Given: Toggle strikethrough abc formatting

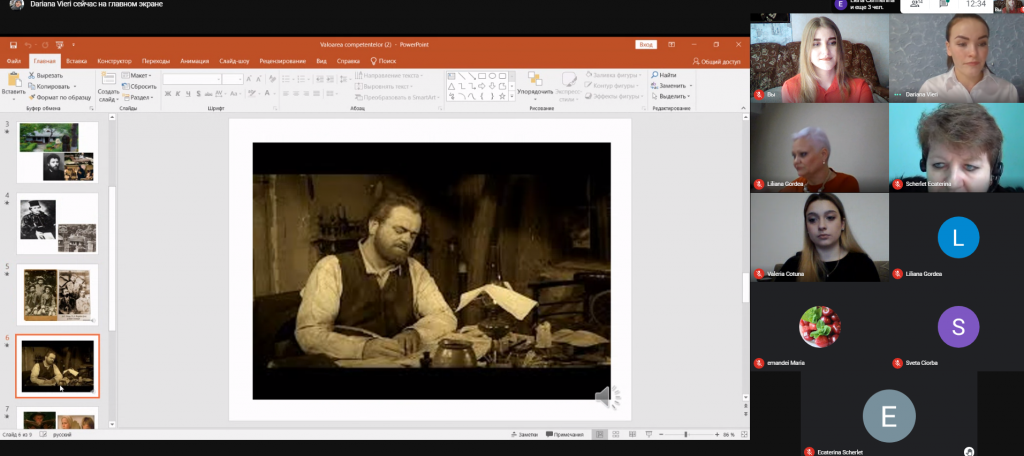Looking at the screenshot, I should pyautogui.click(x=209, y=94).
